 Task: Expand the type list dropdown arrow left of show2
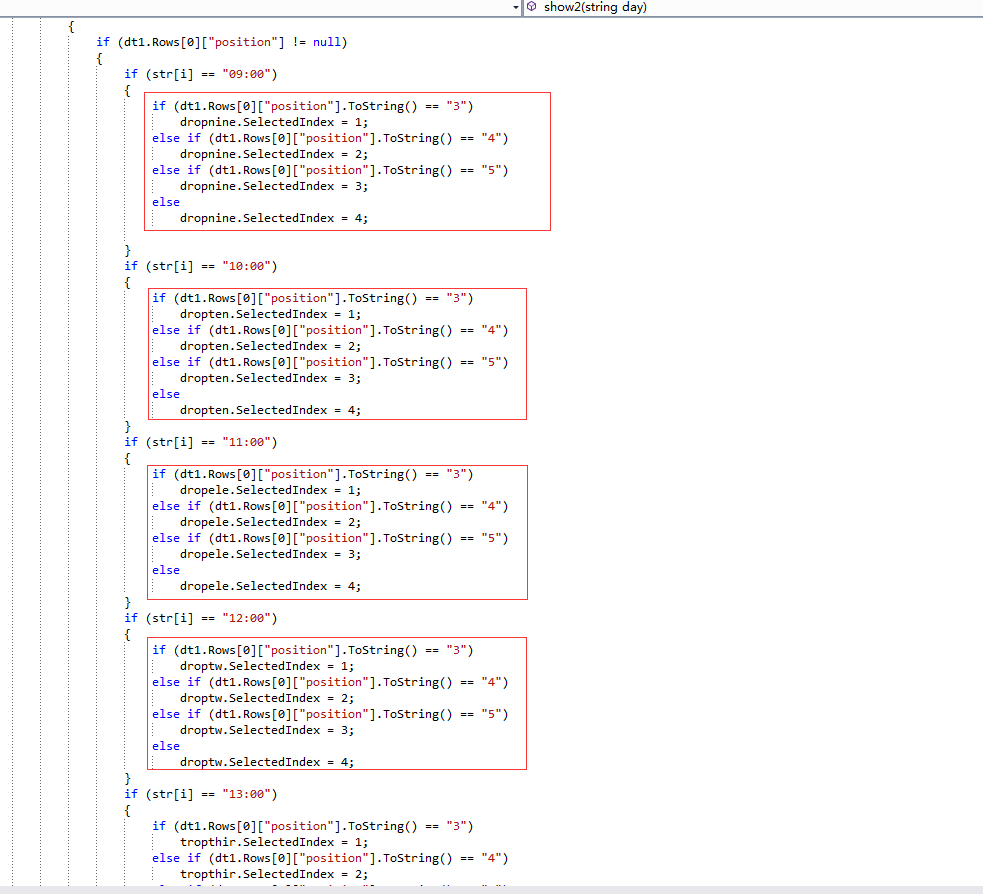click(x=516, y=7)
